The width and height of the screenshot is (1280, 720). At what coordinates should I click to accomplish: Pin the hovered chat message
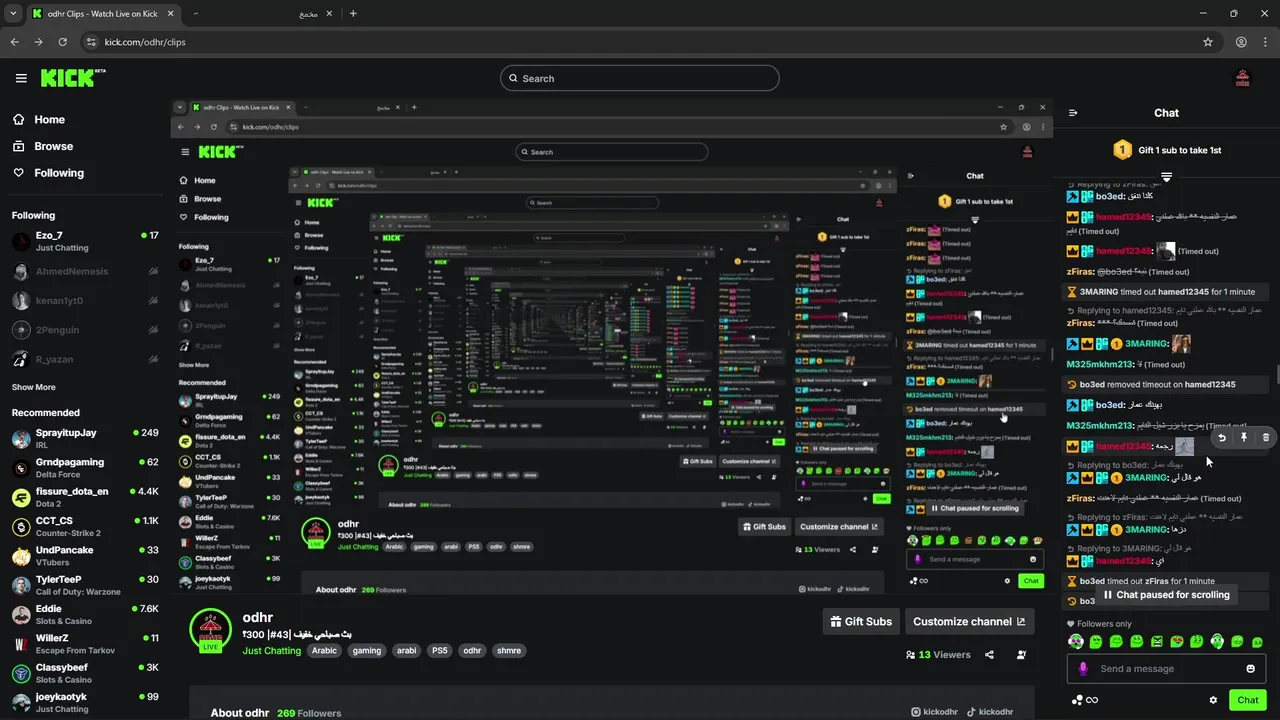tap(1244, 437)
